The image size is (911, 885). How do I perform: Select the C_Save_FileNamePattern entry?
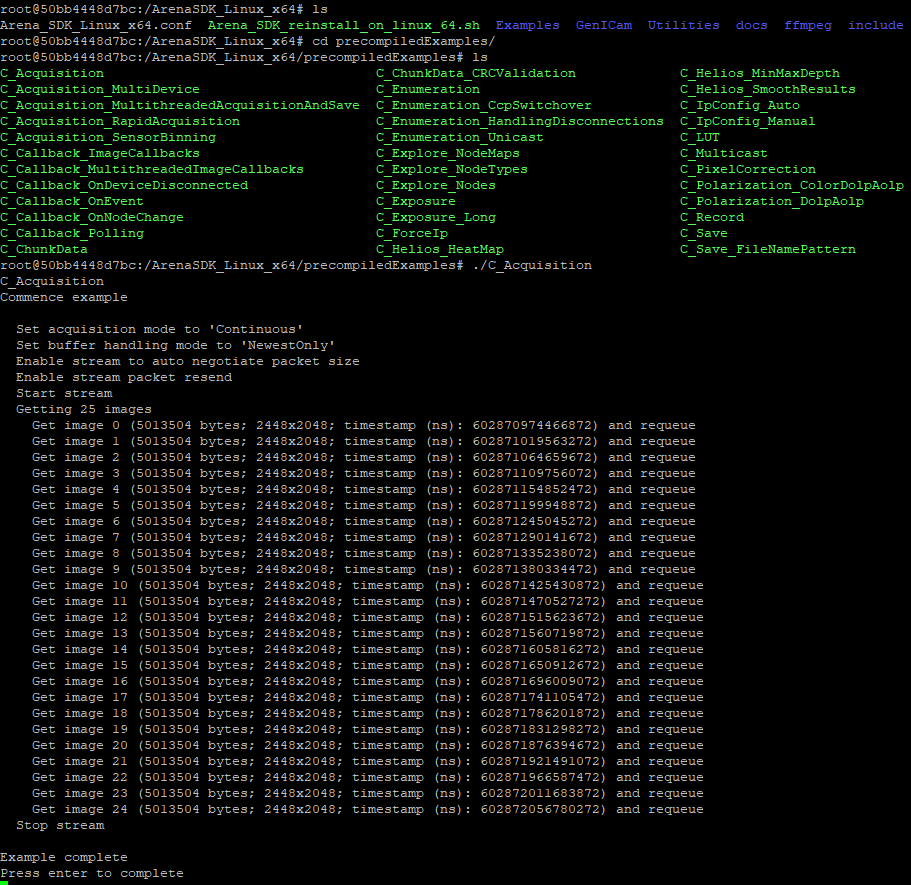(x=768, y=249)
